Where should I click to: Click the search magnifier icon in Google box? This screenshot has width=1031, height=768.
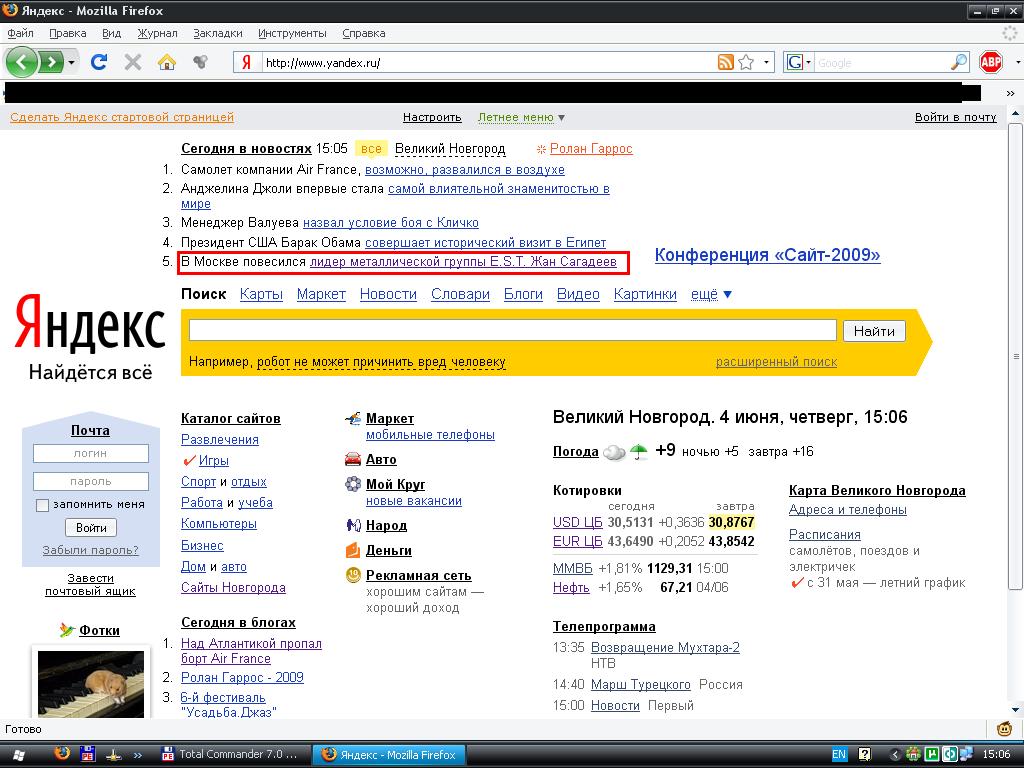(x=959, y=62)
